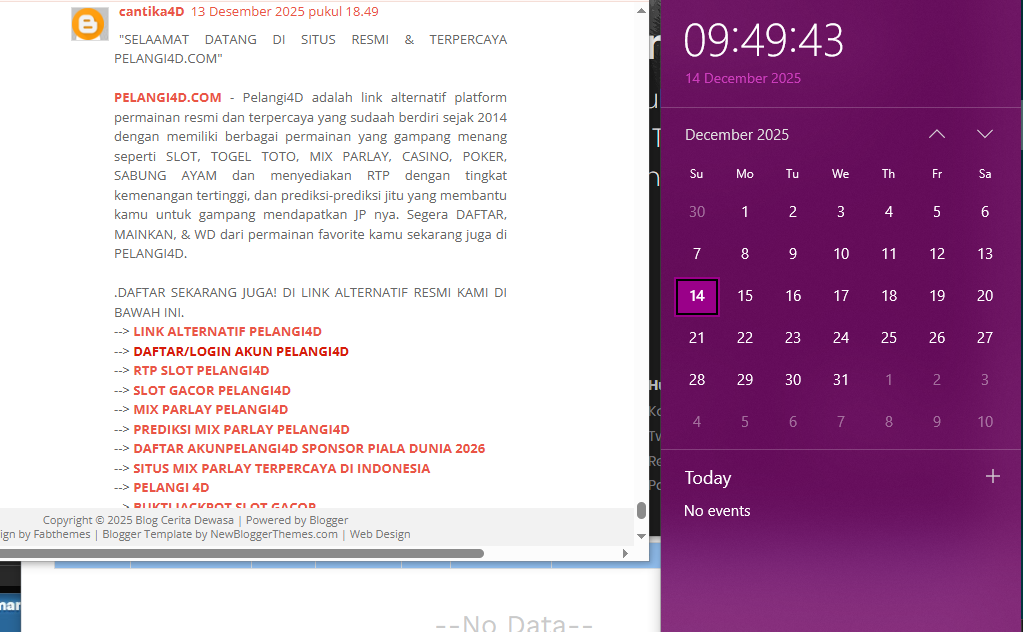The height and width of the screenshot is (632, 1023).
Task: Click the clock time 09:49:43
Action: pos(763,40)
